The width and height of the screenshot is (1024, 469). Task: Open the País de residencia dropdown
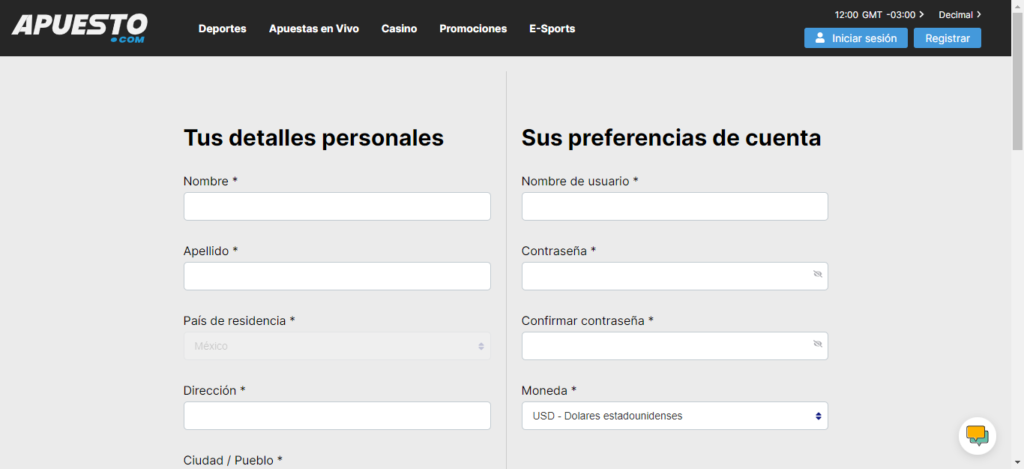pos(336,346)
